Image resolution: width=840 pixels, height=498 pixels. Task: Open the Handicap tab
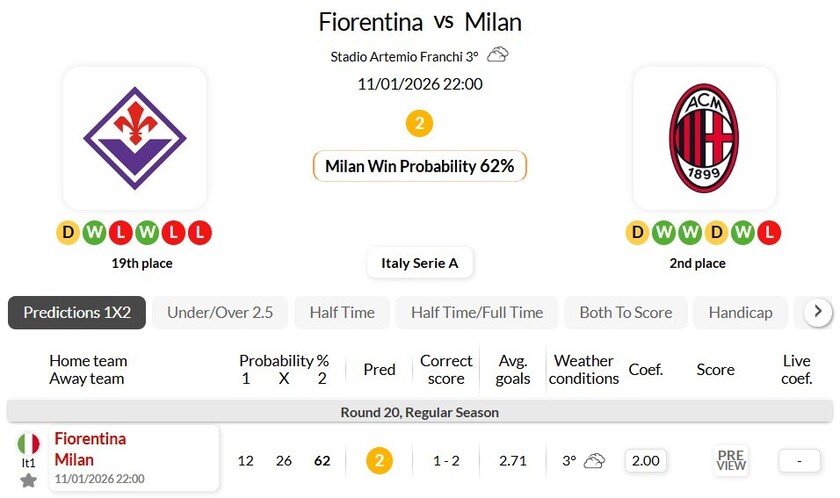[x=740, y=312]
